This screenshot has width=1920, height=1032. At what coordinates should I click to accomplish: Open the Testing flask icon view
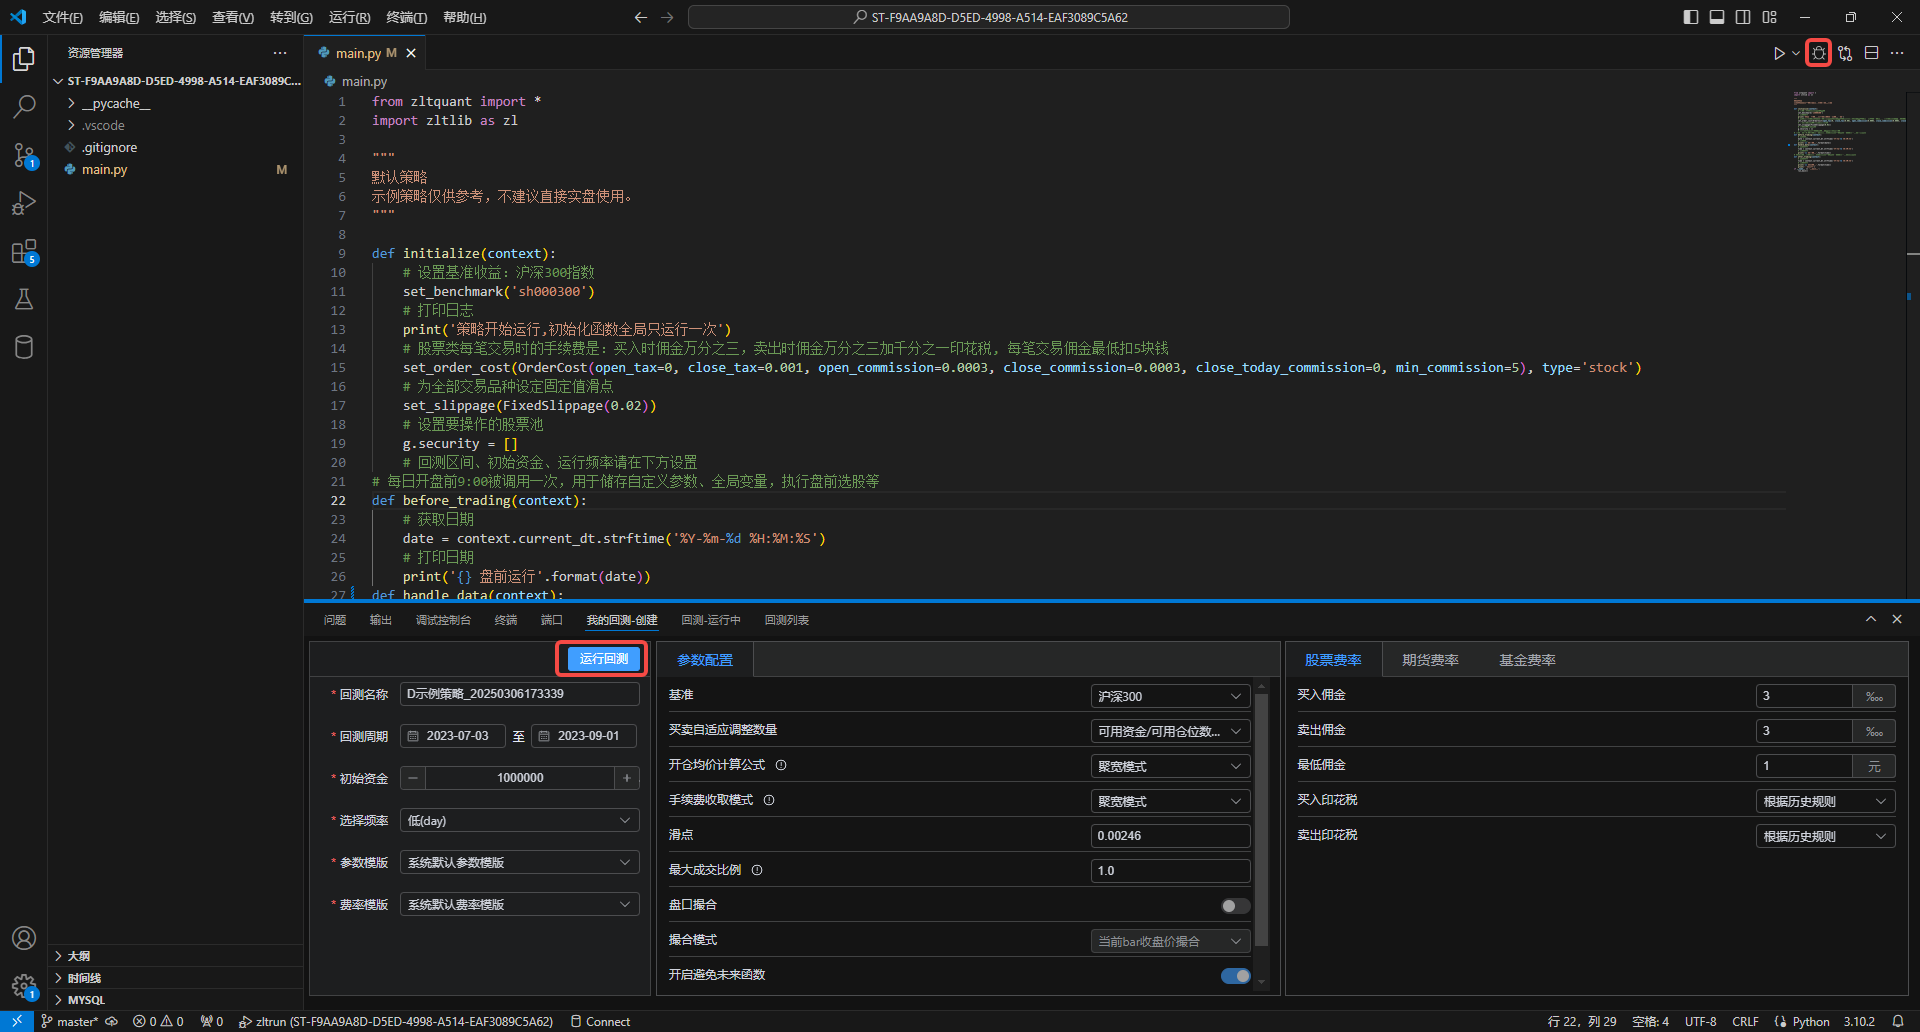(x=24, y=299)
